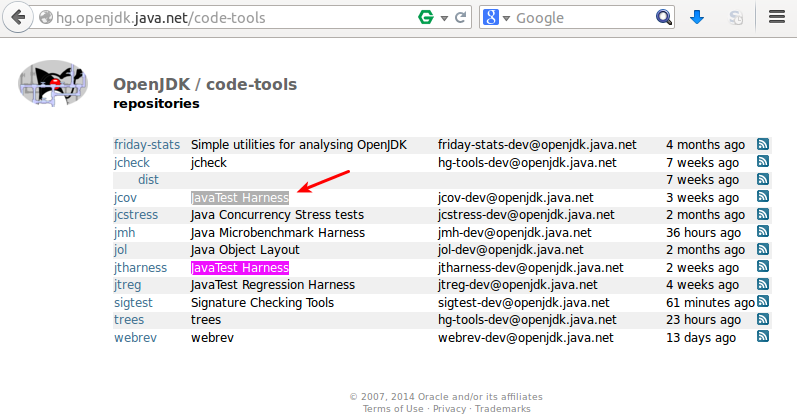Click the browser back arrow button

tap(19, 18)
